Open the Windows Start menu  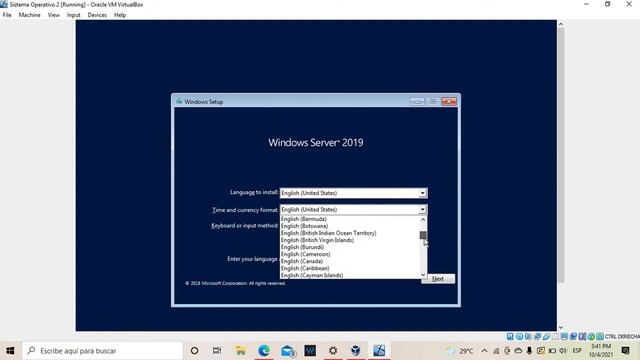pos(10,351)
